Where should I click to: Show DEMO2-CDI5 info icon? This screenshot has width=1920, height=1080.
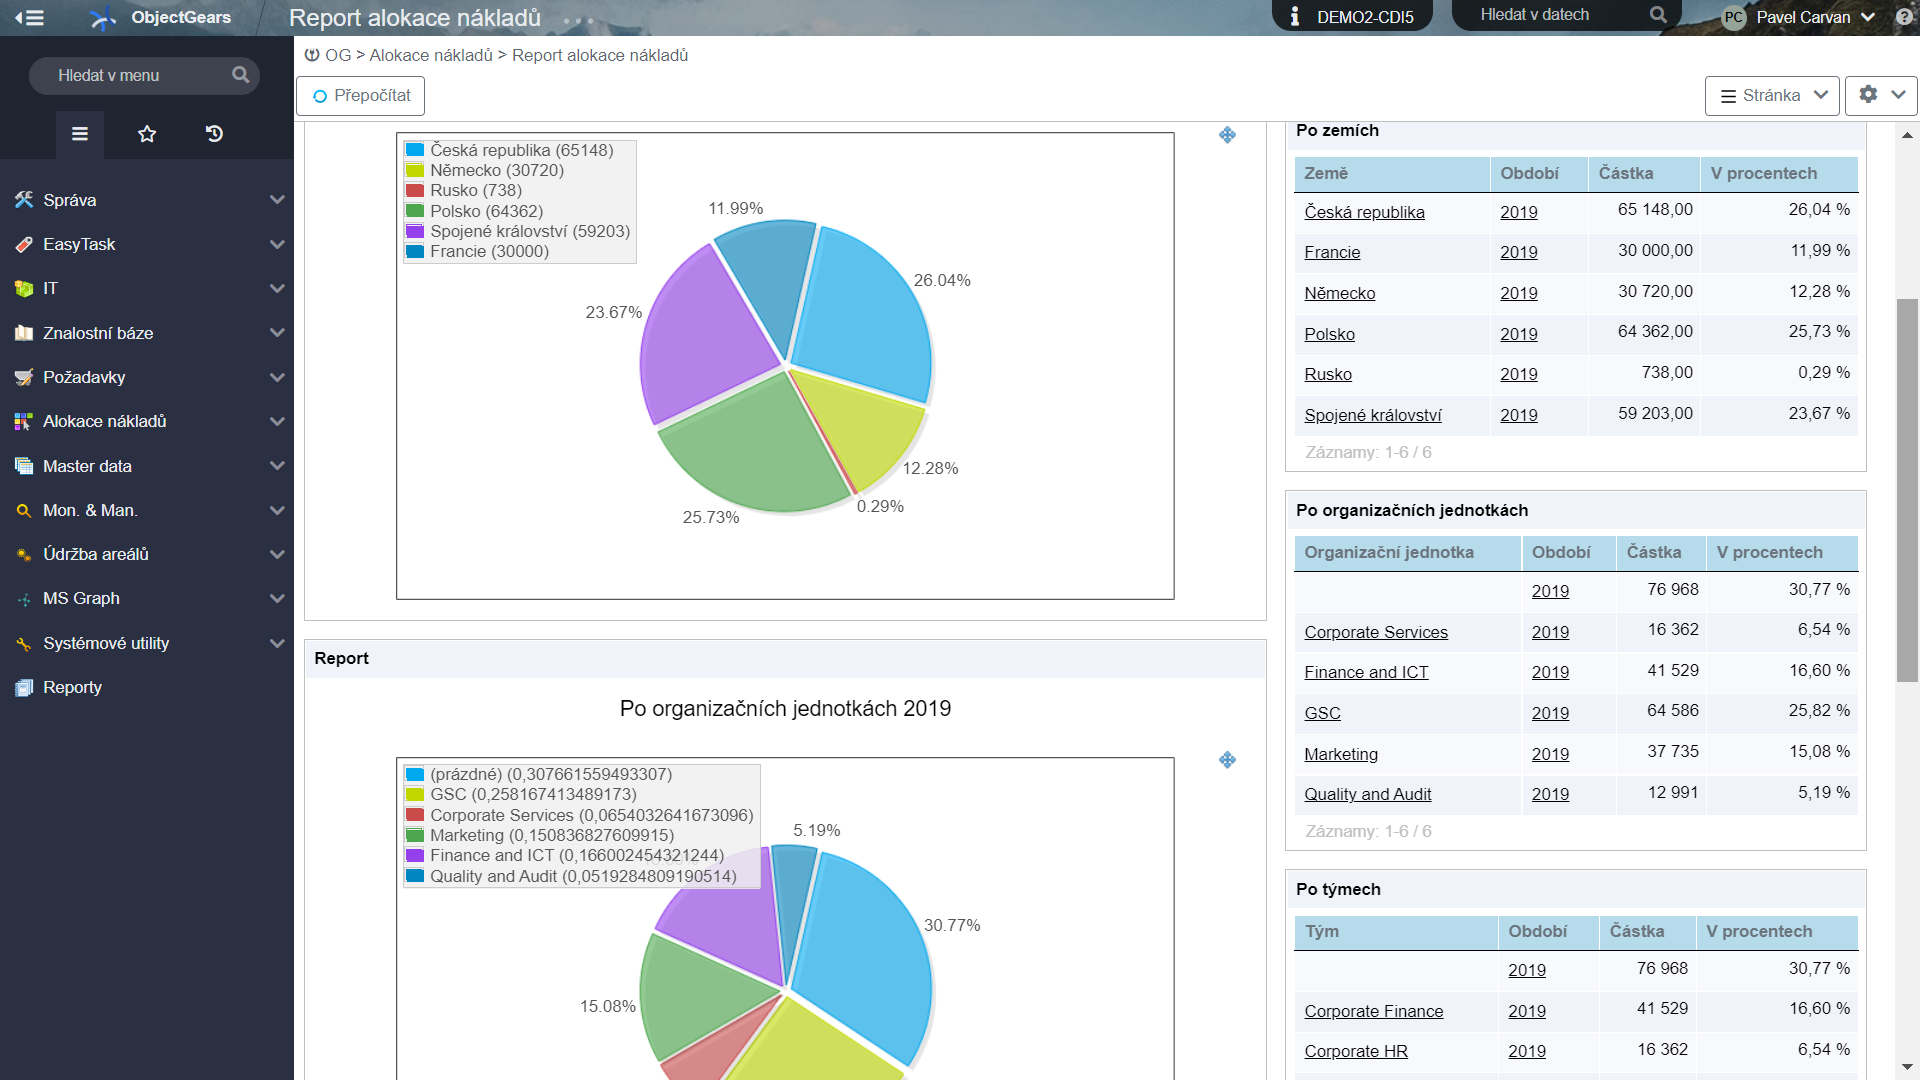tap(1295, 17)
